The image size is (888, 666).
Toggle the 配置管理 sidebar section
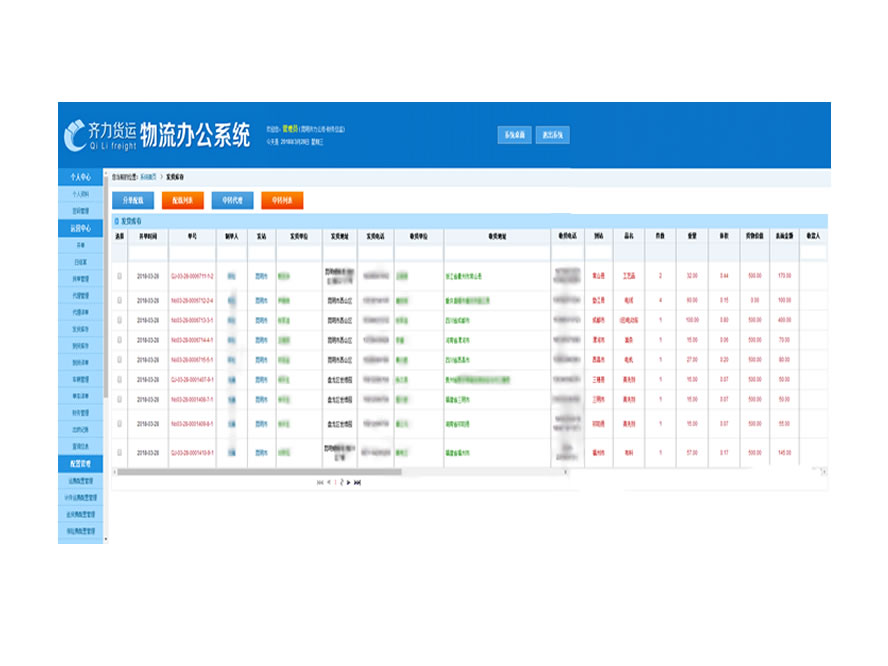click(x=80, y=464)
